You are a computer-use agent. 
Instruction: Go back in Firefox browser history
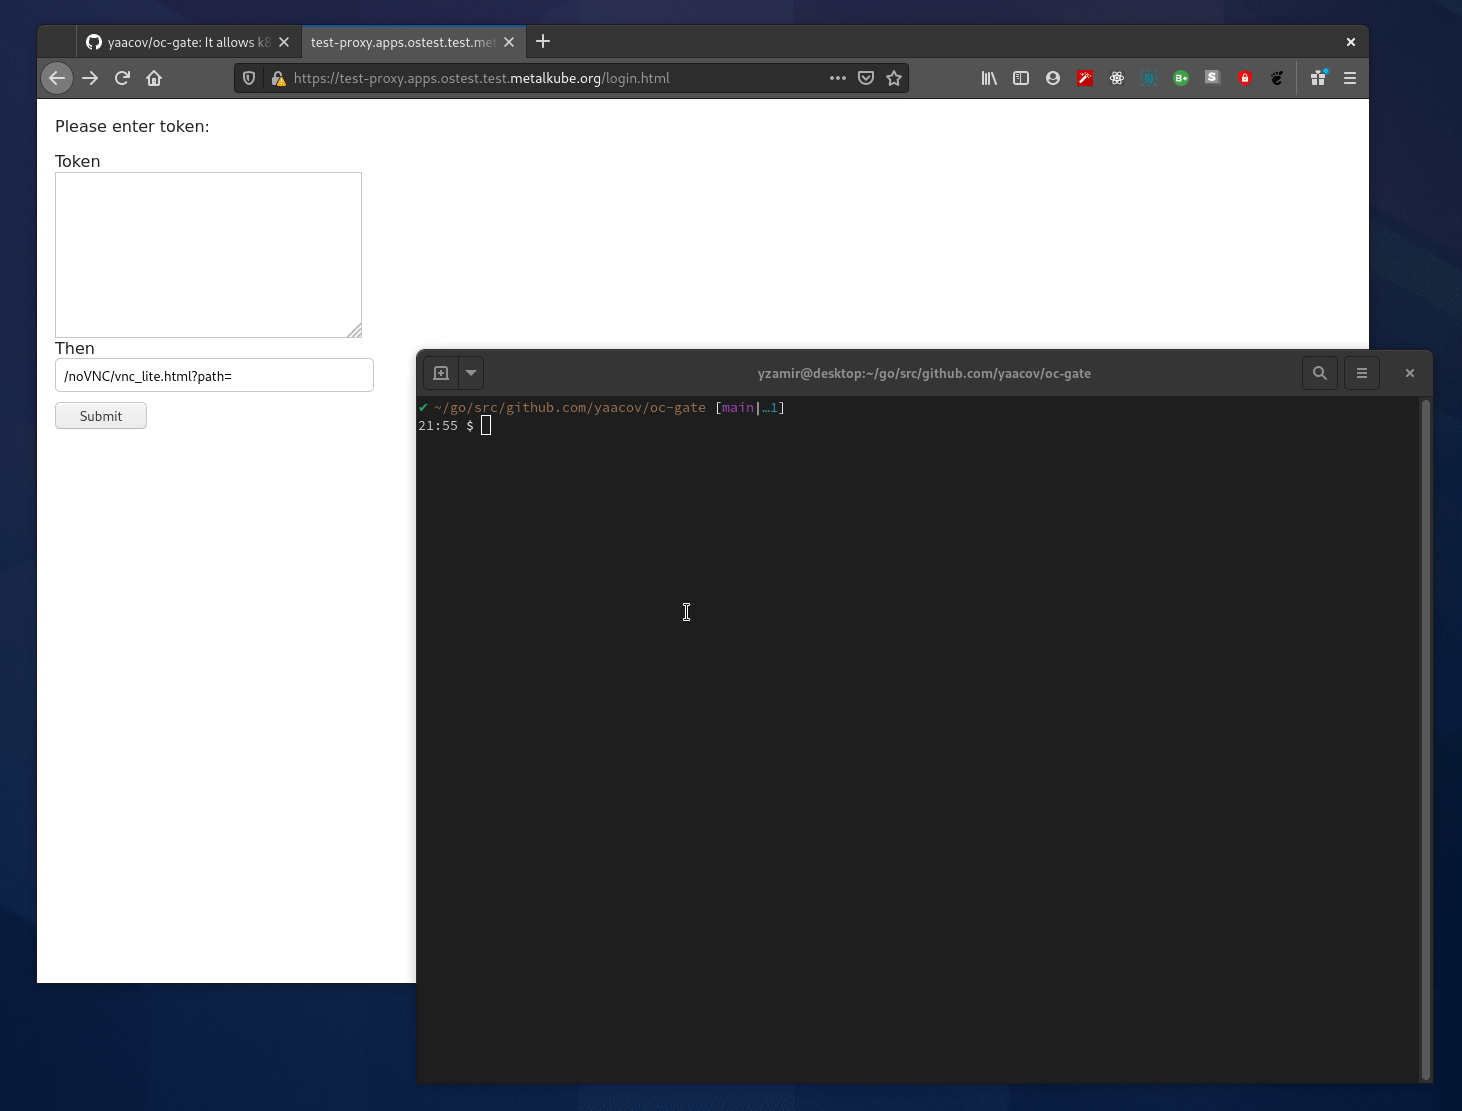coord(57,78)
